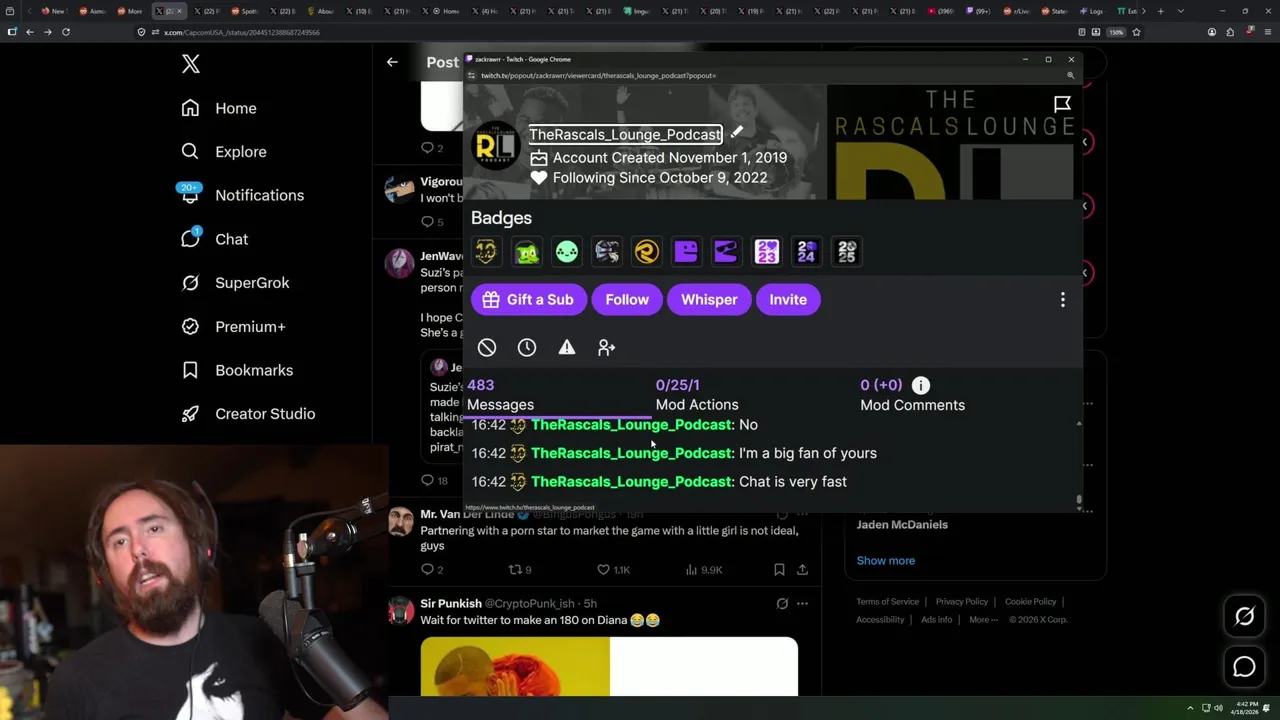Image resolution: width=1280 pixels, height=720 pixels.
Task: Click the zoom magnifier in popout address bar
Action: [x=1070, y=76]
